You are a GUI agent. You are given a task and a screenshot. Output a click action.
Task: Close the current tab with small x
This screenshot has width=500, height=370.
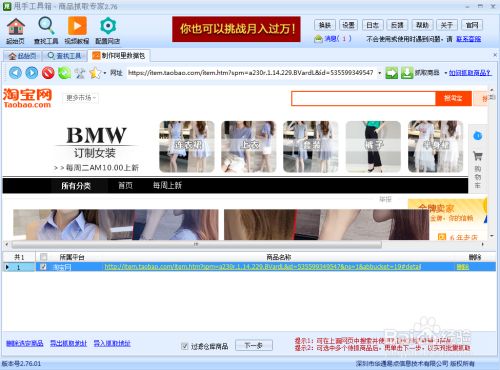pos(495,55)
